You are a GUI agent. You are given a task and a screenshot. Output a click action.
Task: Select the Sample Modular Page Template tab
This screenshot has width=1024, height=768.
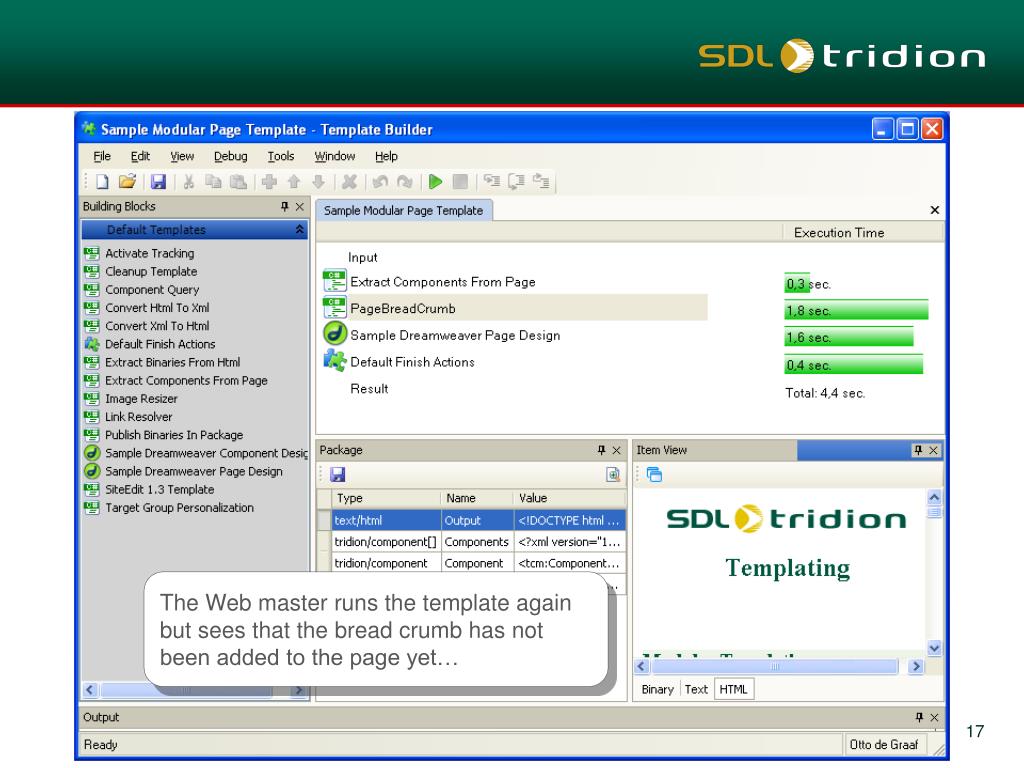click(404, 210)
